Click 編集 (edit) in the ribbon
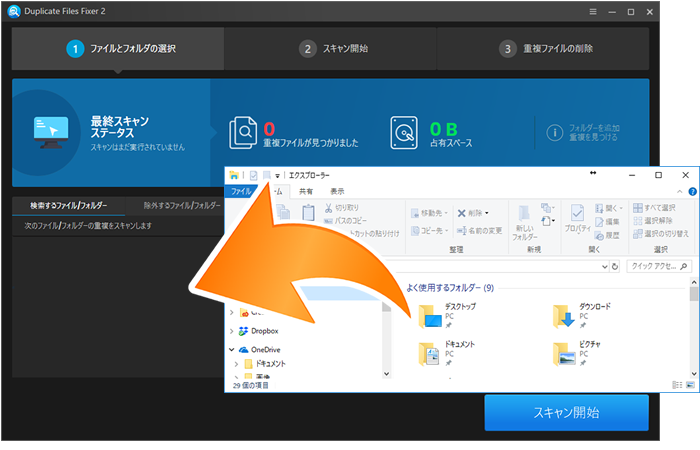Screen dimensions: 700x450 point(608,221)
